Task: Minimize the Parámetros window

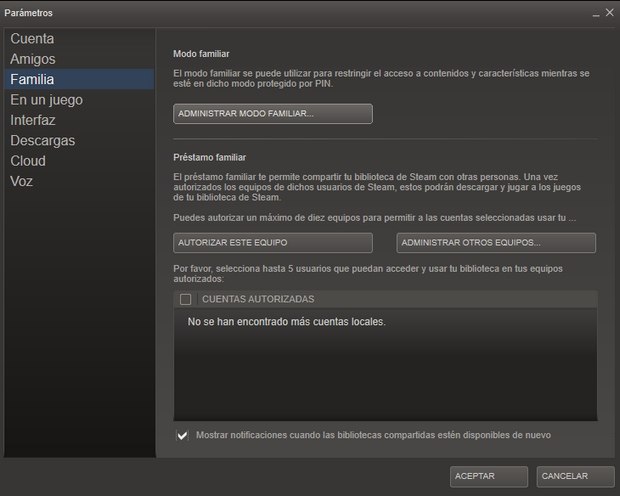Action: coord(596,13)
